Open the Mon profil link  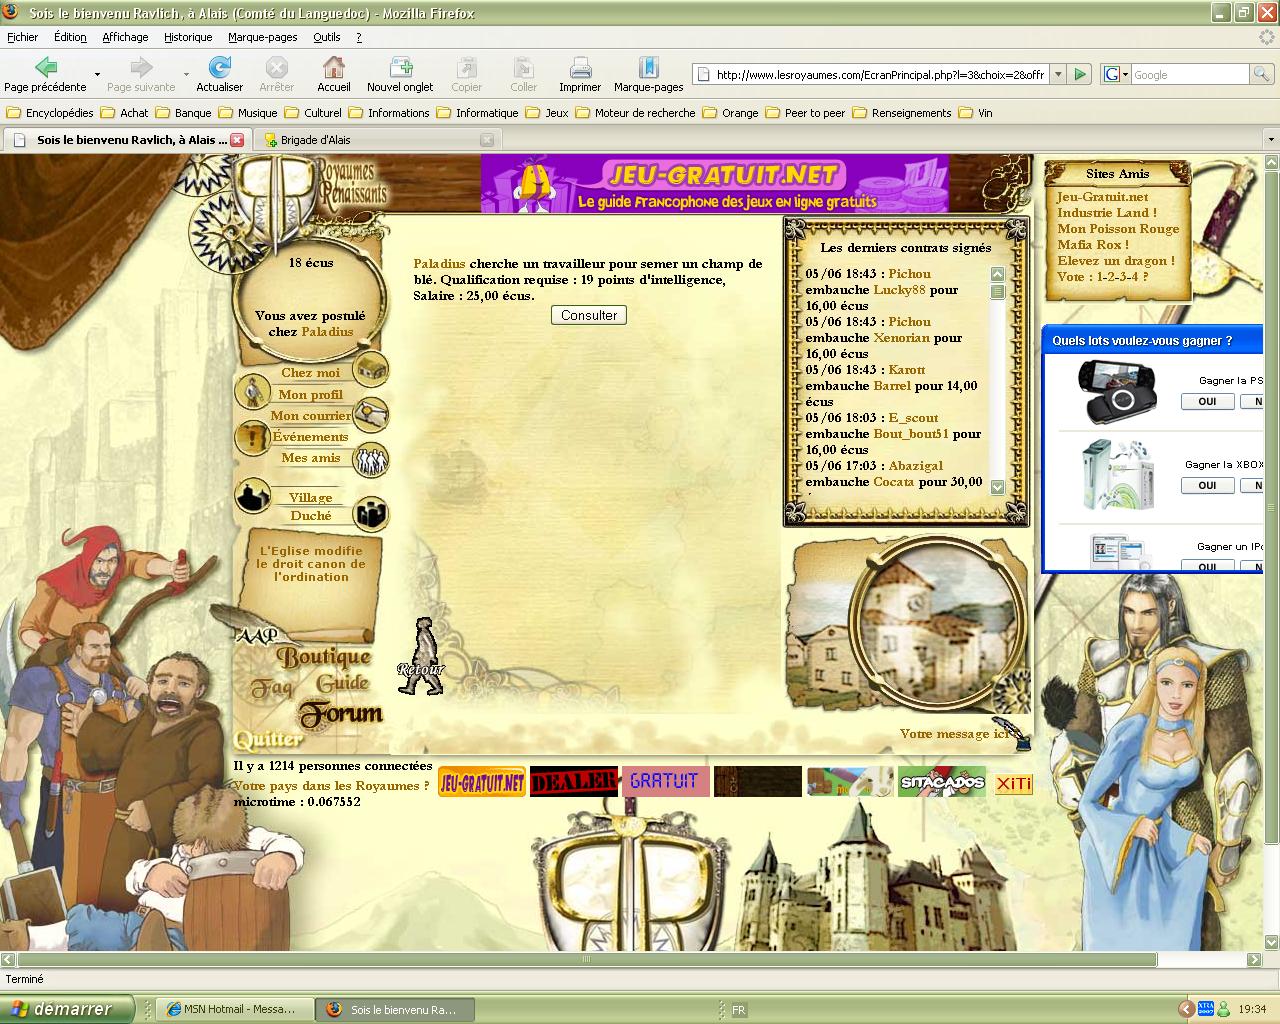(x=310, y=394)
